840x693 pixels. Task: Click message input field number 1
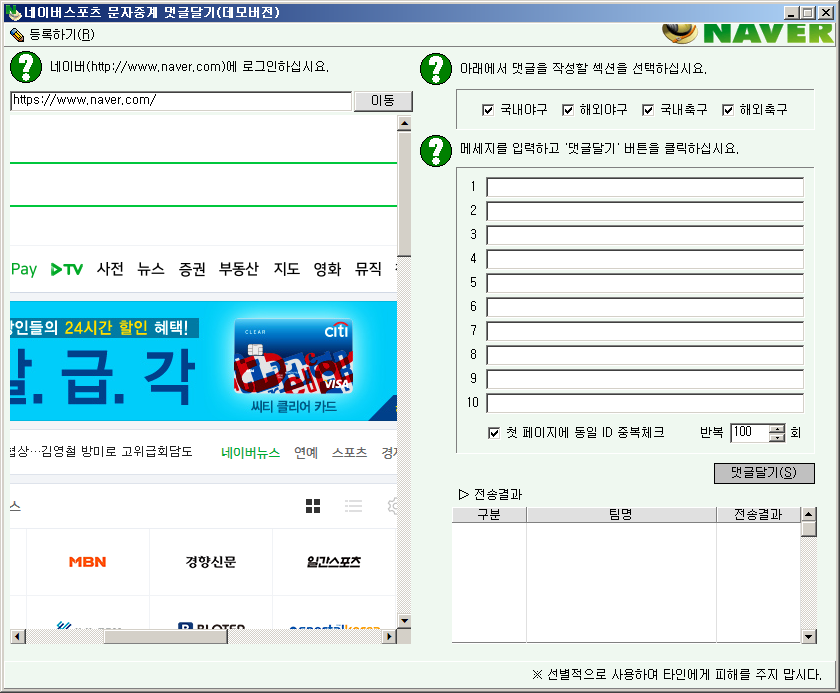[x=644, y=187]
